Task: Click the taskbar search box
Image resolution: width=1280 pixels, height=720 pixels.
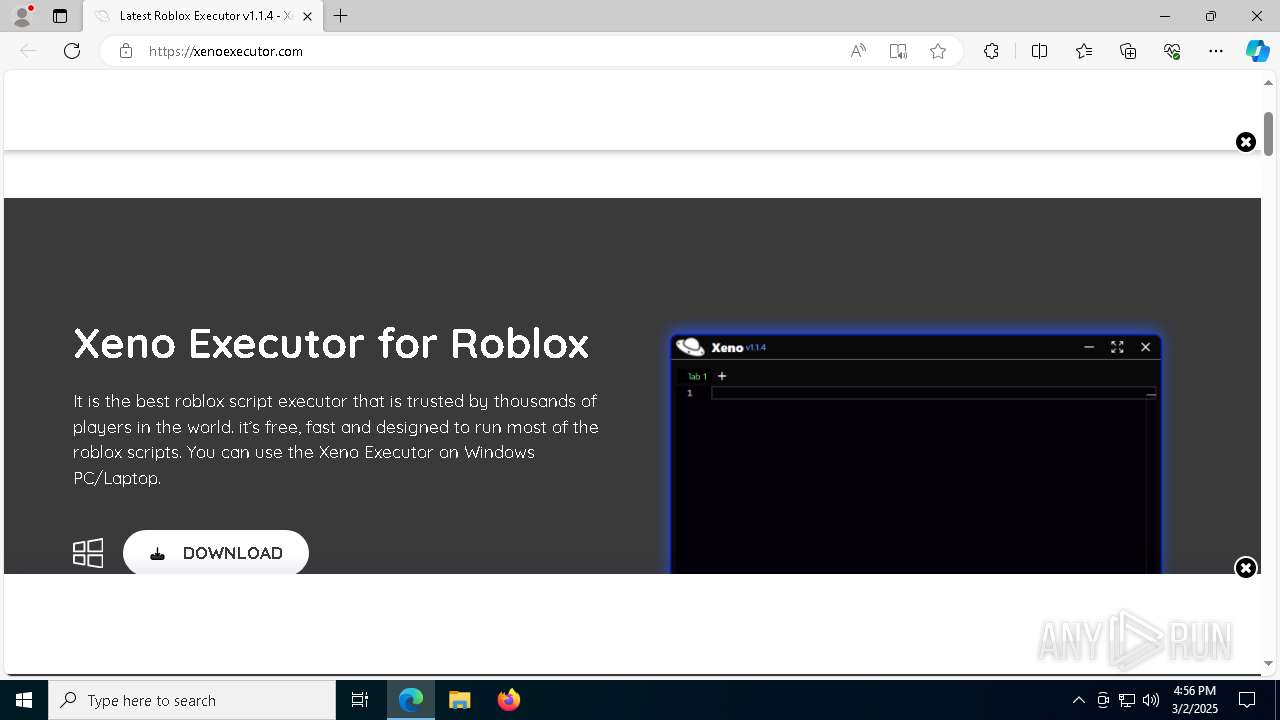Action: [192, 700]
